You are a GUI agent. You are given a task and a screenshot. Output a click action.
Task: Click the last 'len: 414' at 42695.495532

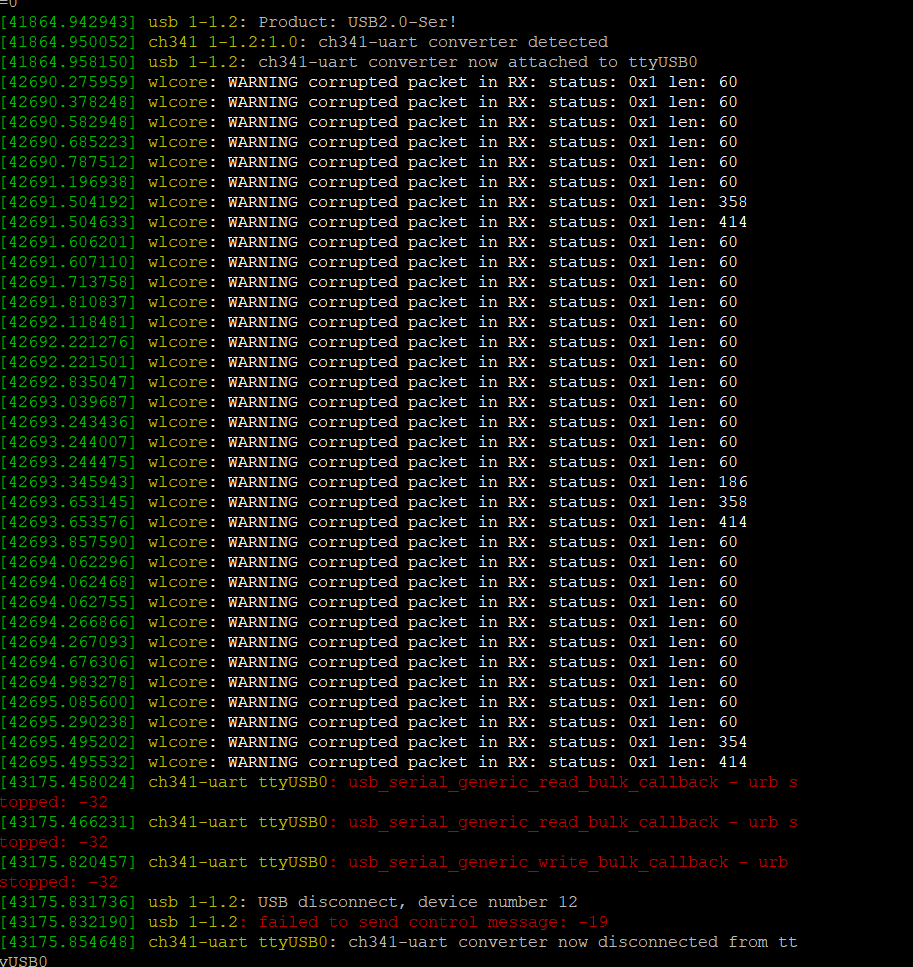708,762
